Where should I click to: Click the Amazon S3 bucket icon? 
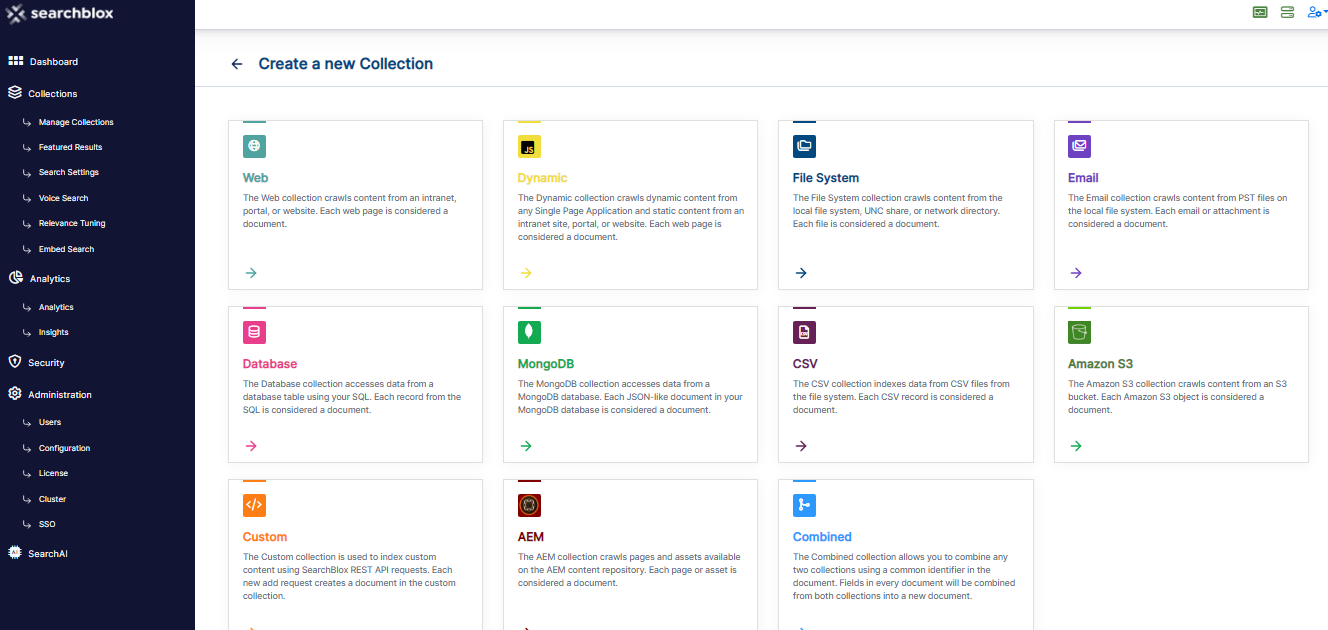[x=1079, y=332]
